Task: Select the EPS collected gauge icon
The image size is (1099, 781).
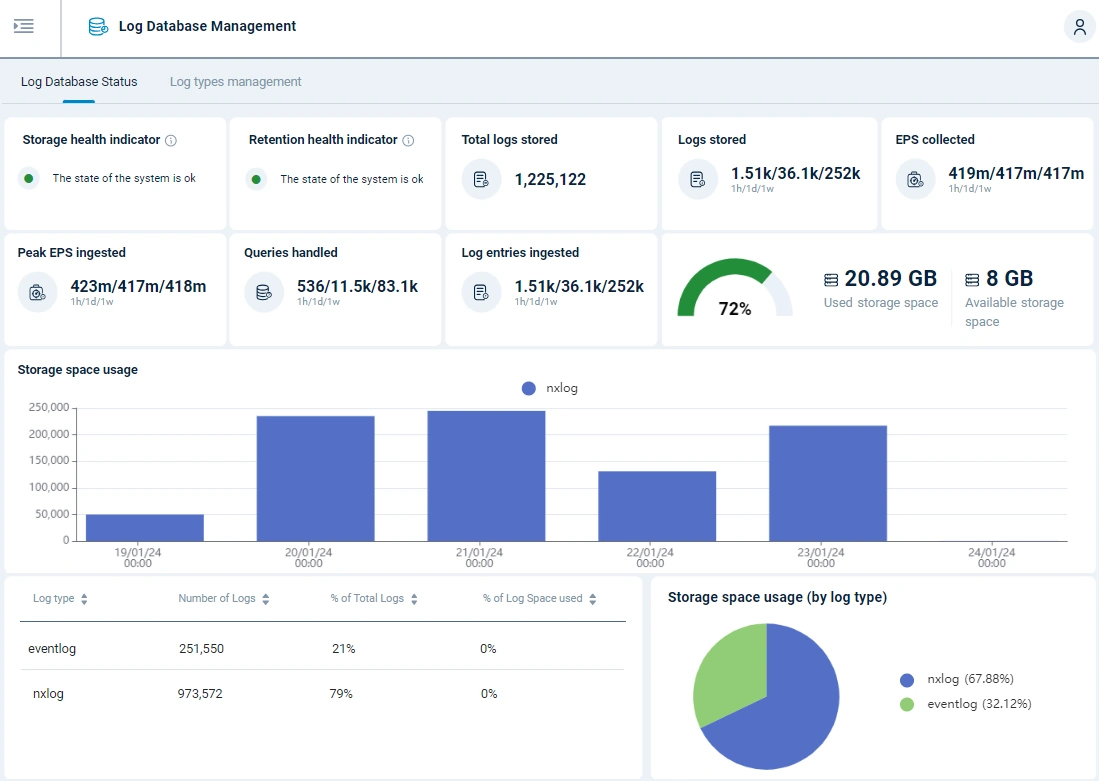Action: click(x=913, y=178)
